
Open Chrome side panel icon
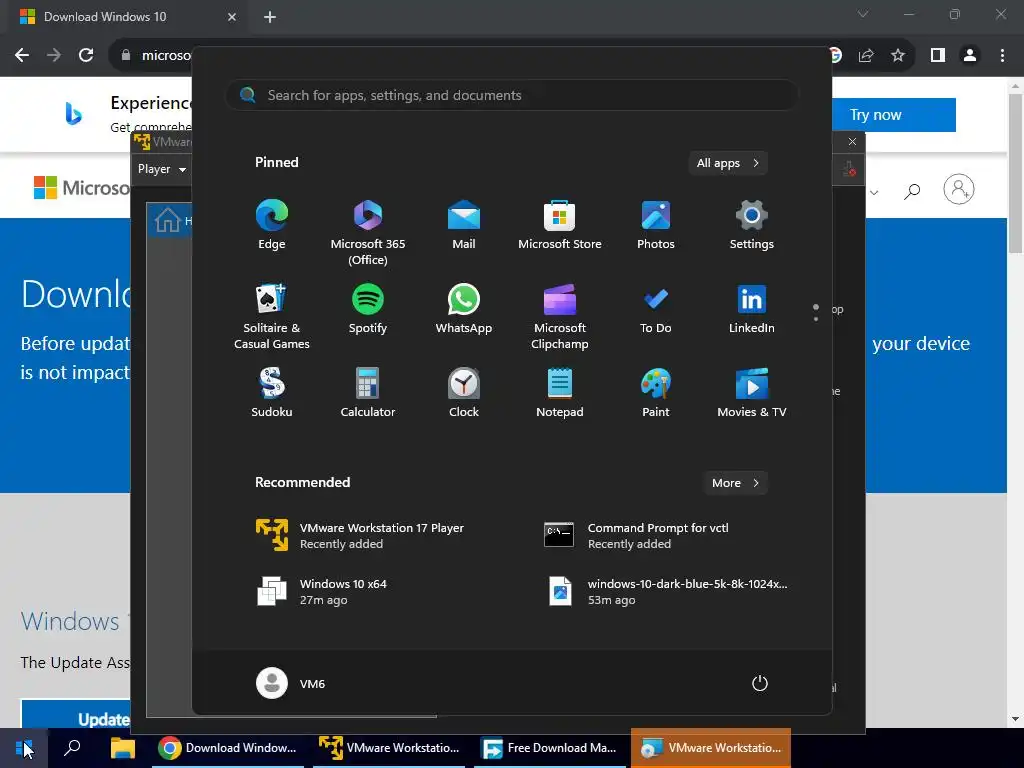pos(938,56)
